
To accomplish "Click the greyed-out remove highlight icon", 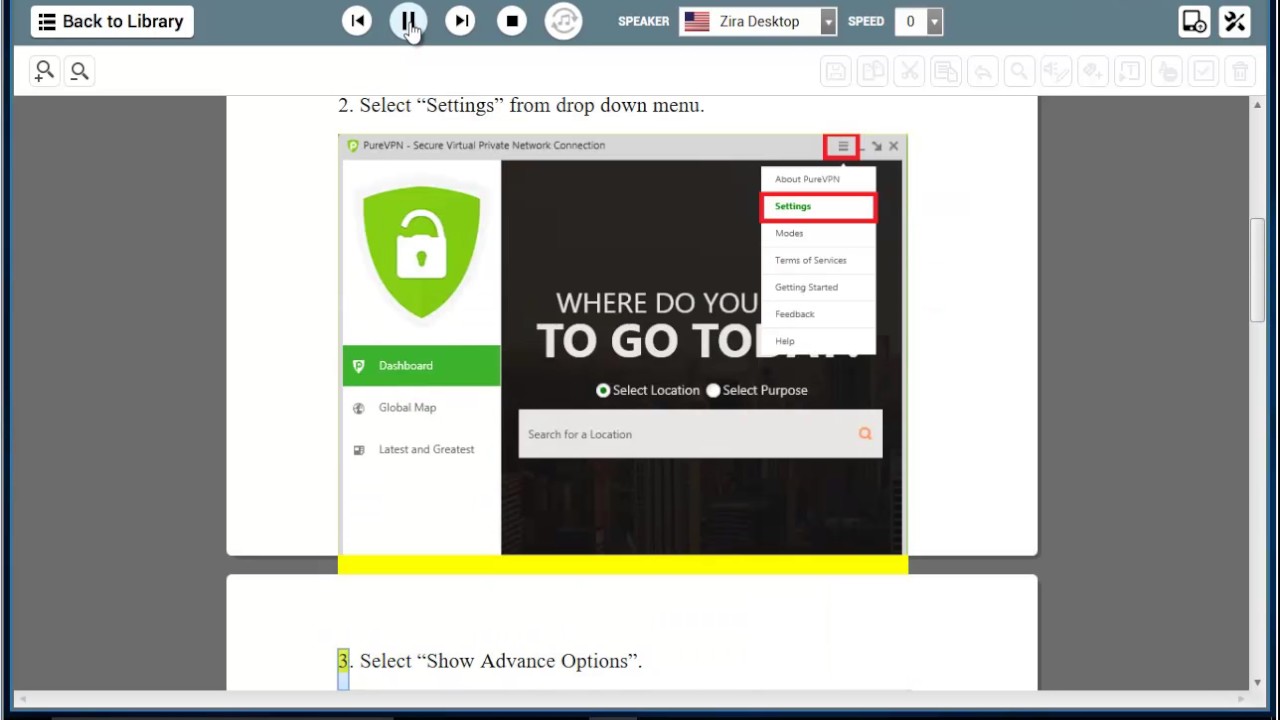I will coord(1166,71).
